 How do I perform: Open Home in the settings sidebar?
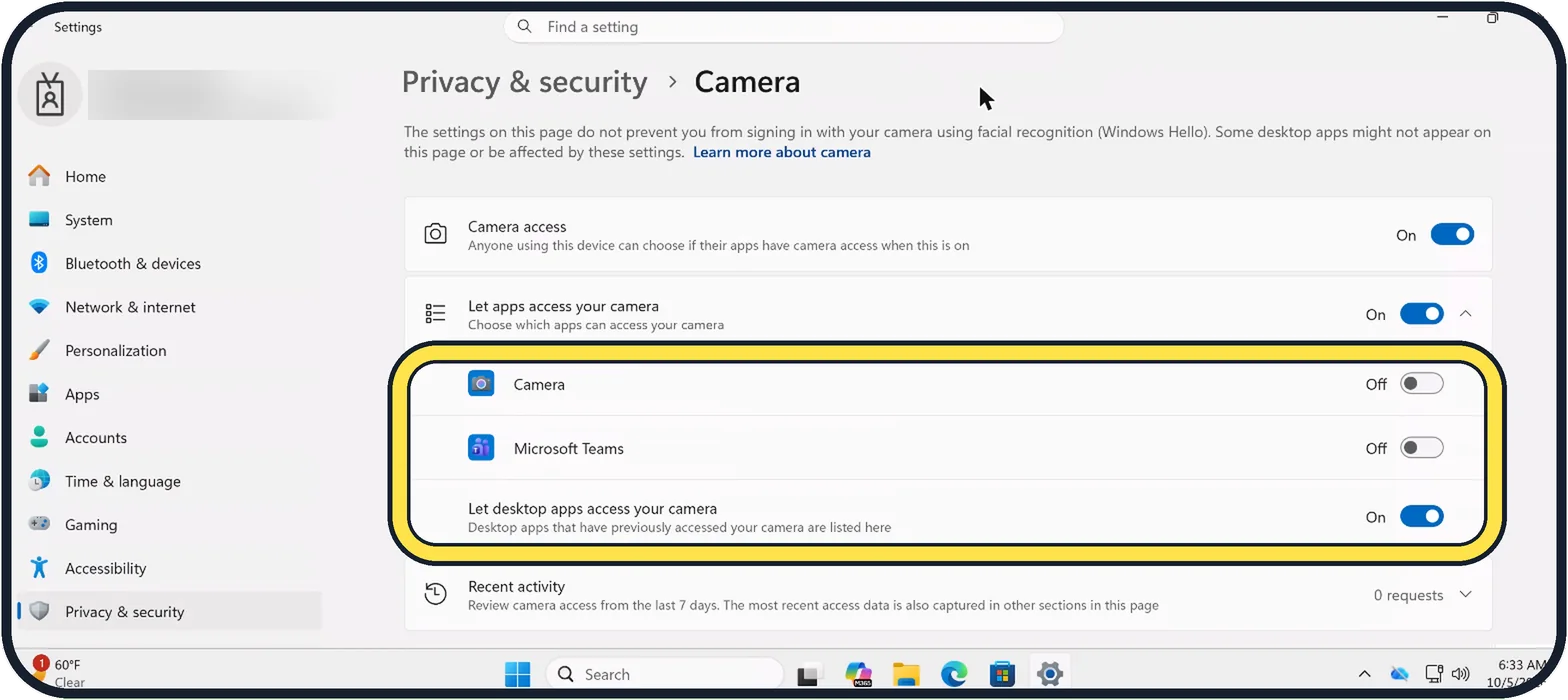pyautogui.click(x=170, y=176)
